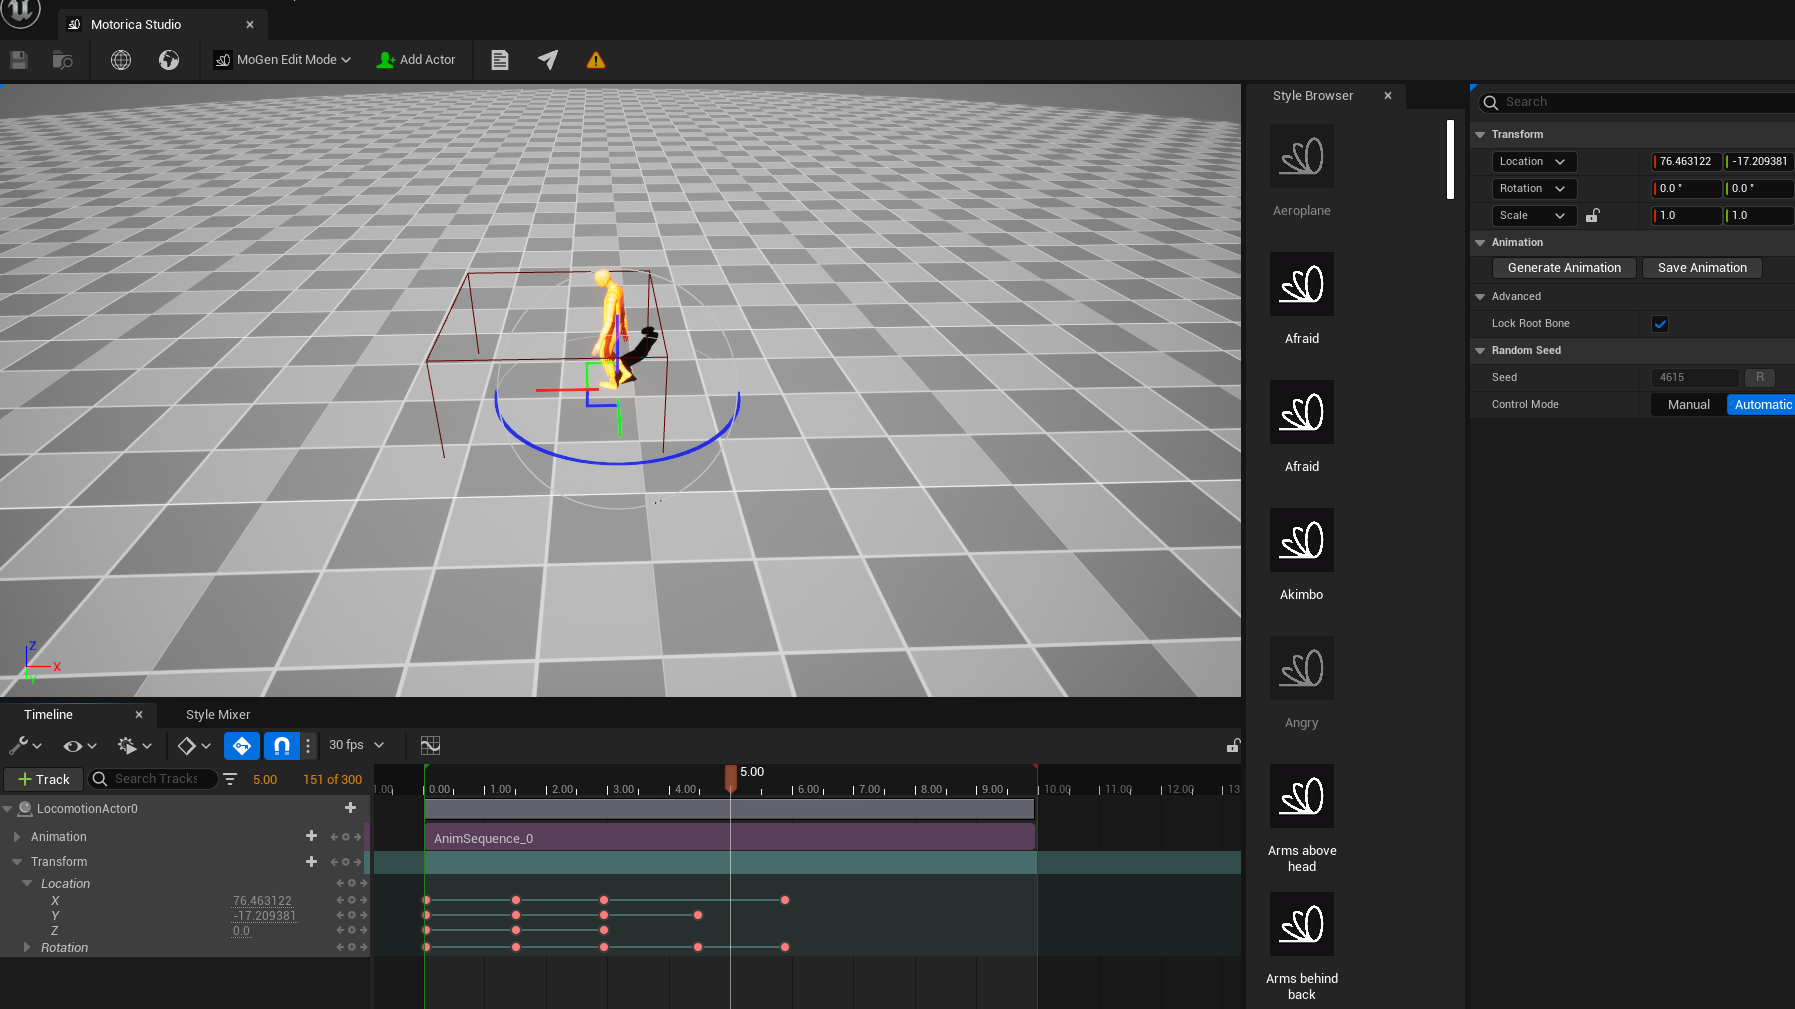Open the 30 fps frame rate dropdown
The image size is (1795, 1009).
[356, 746]
